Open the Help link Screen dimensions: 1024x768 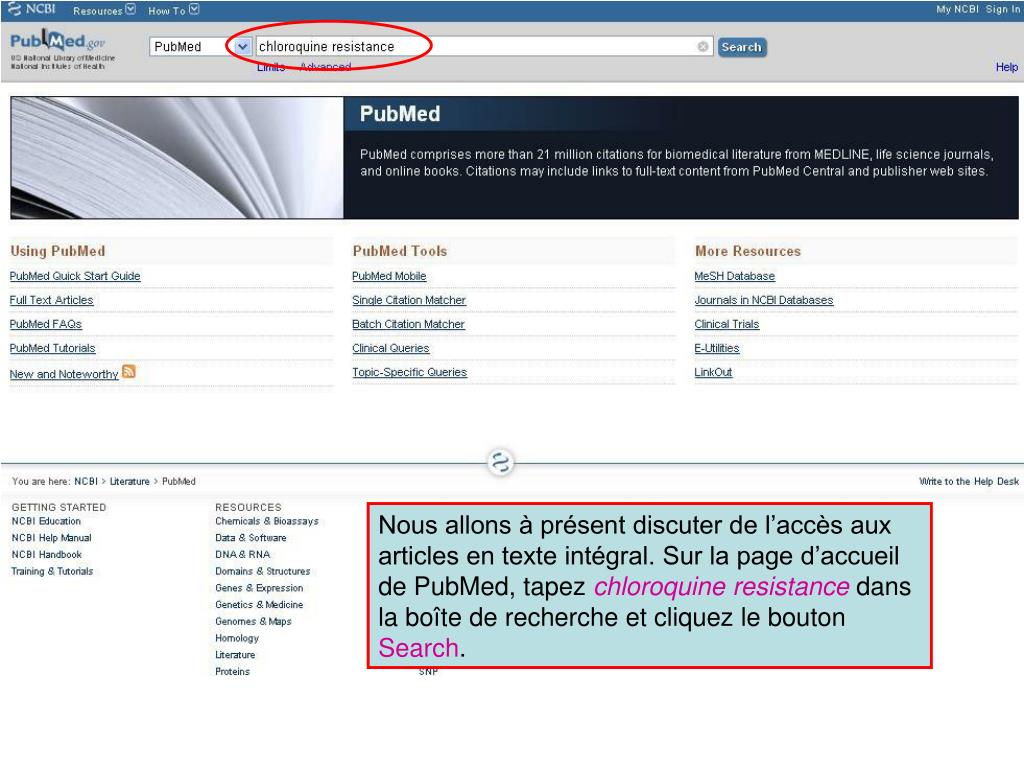(1006, 67)
